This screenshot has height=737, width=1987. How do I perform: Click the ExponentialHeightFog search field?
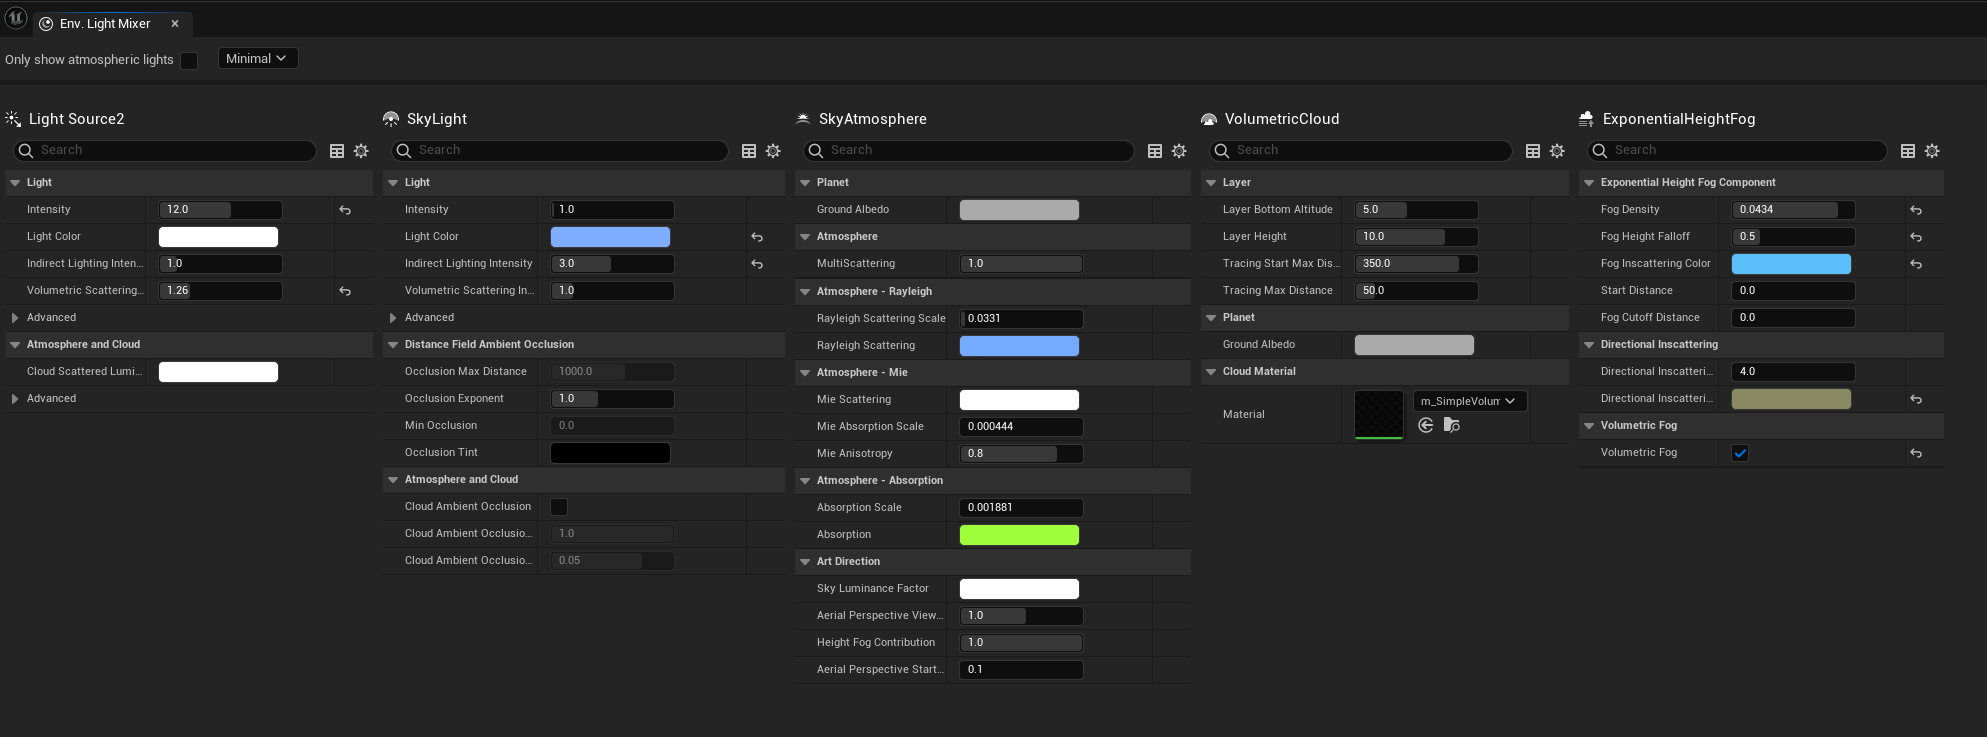pyautogui.click(x=1737, y=151)
